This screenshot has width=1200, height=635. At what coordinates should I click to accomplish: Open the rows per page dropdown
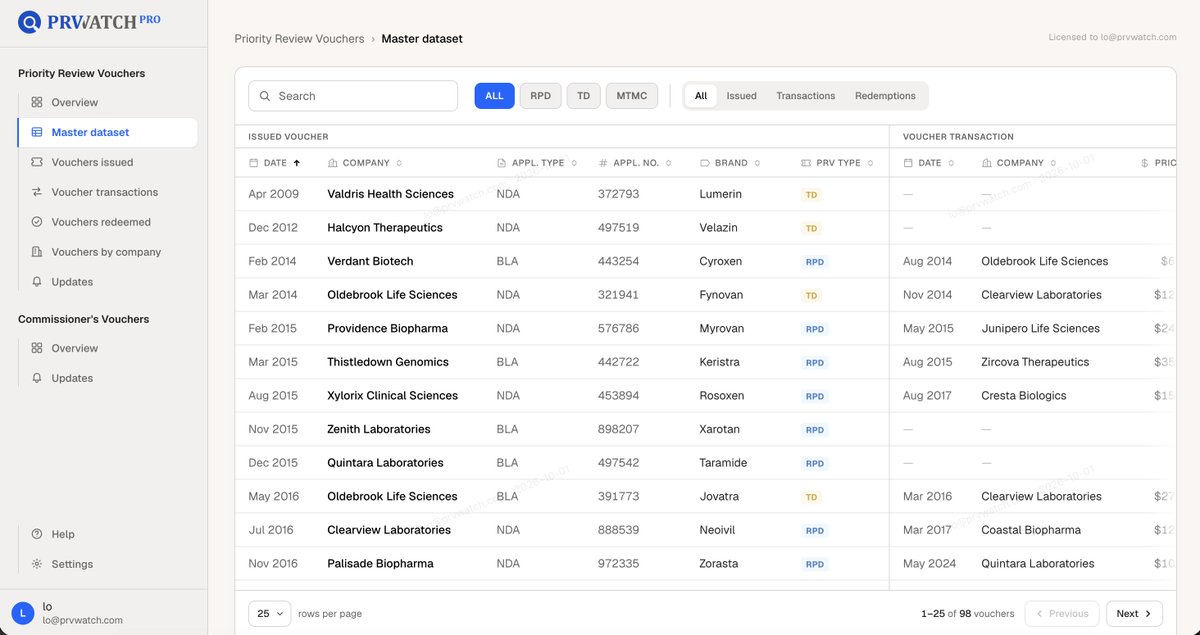pyautogui.click(x=270, y=614)
